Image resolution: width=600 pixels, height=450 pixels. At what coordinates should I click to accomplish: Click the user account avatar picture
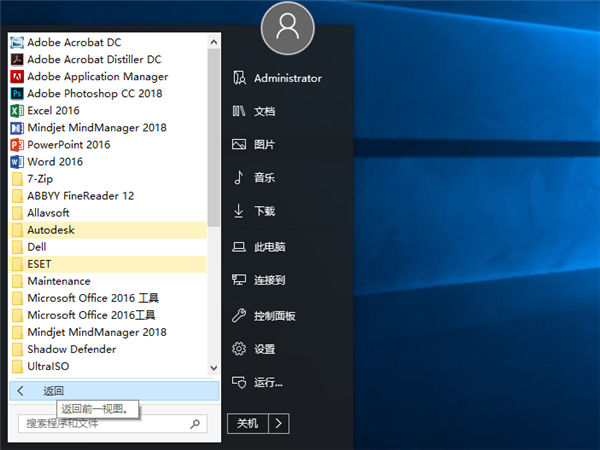[x=287, y=29]
